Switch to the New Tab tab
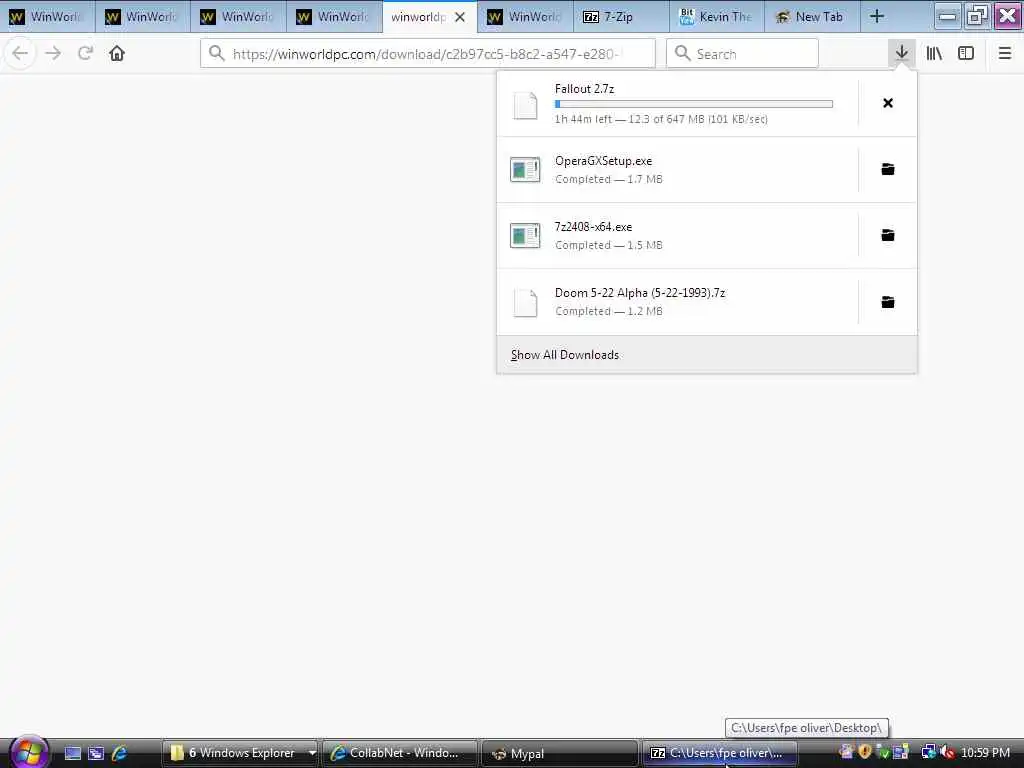The image size is (1024, 768). click(x=812, y=17)
